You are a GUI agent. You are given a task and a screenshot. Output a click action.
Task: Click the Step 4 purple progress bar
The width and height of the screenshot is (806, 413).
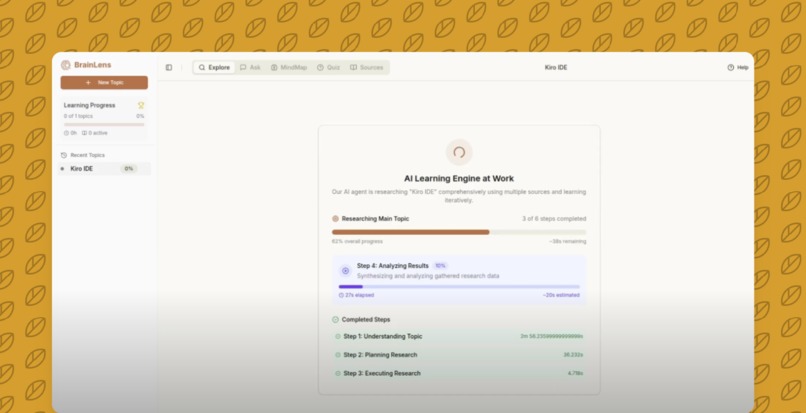[x=459, y=286]
